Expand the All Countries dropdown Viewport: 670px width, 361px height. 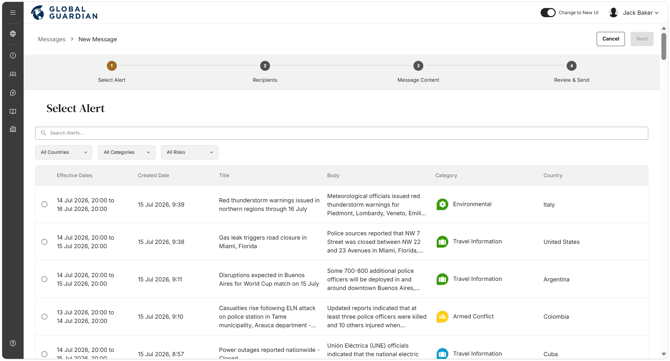click(x=64, y=153)
